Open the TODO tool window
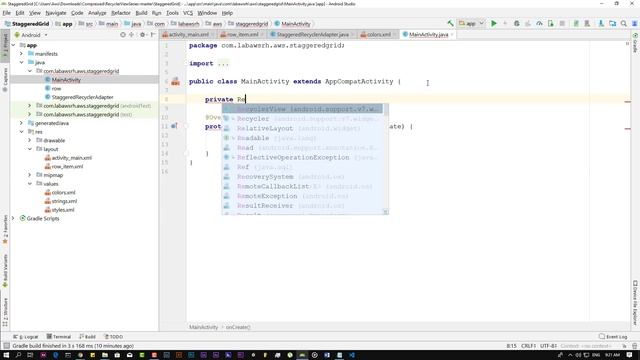The height and width of the screenshot is (360, 640). click(113, 337)
